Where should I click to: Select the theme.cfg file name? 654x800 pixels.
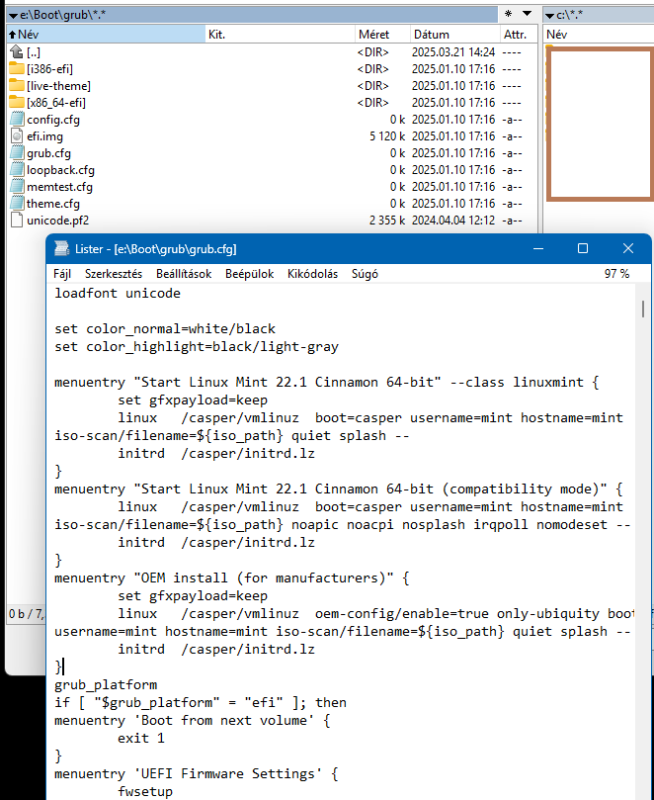click(53, 204)
